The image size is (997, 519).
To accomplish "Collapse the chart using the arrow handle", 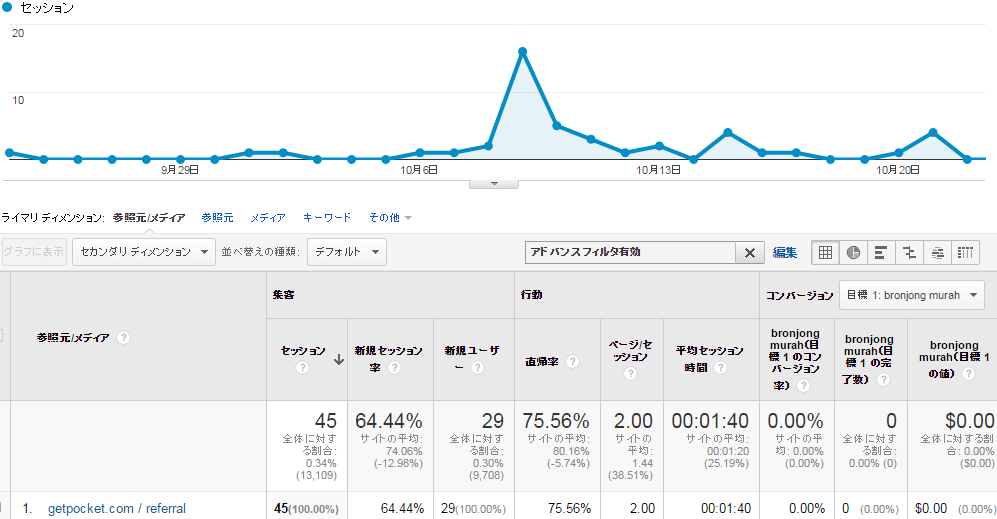I will [495, 184].
